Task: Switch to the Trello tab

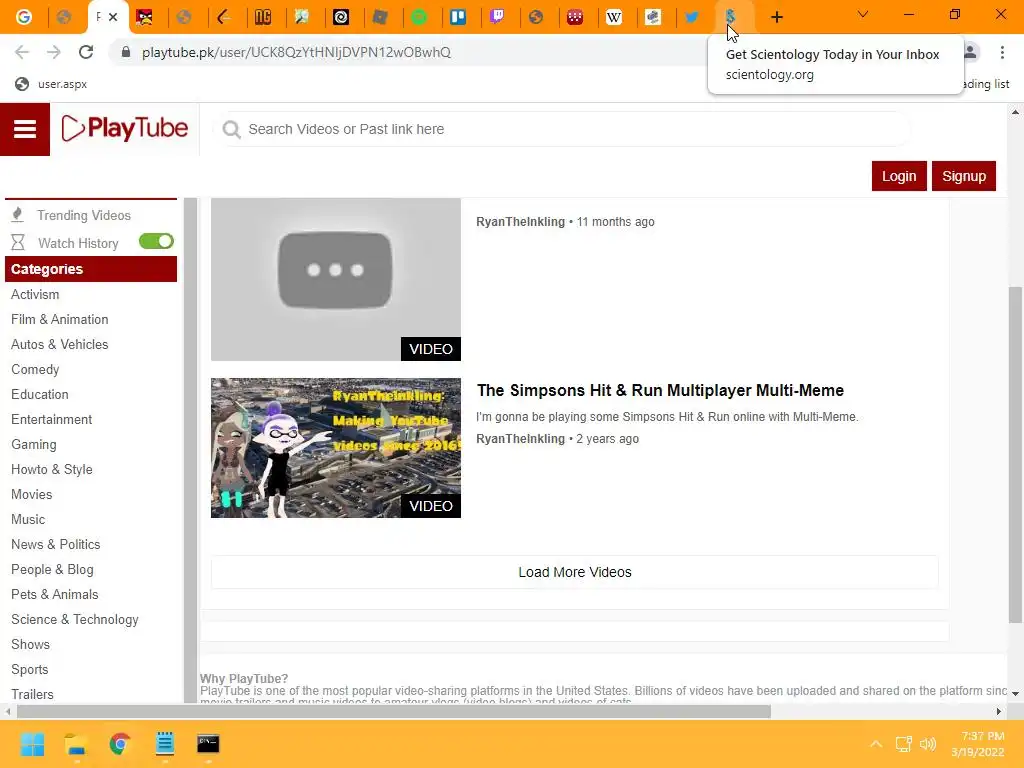Action: click(x=458, y=17)
